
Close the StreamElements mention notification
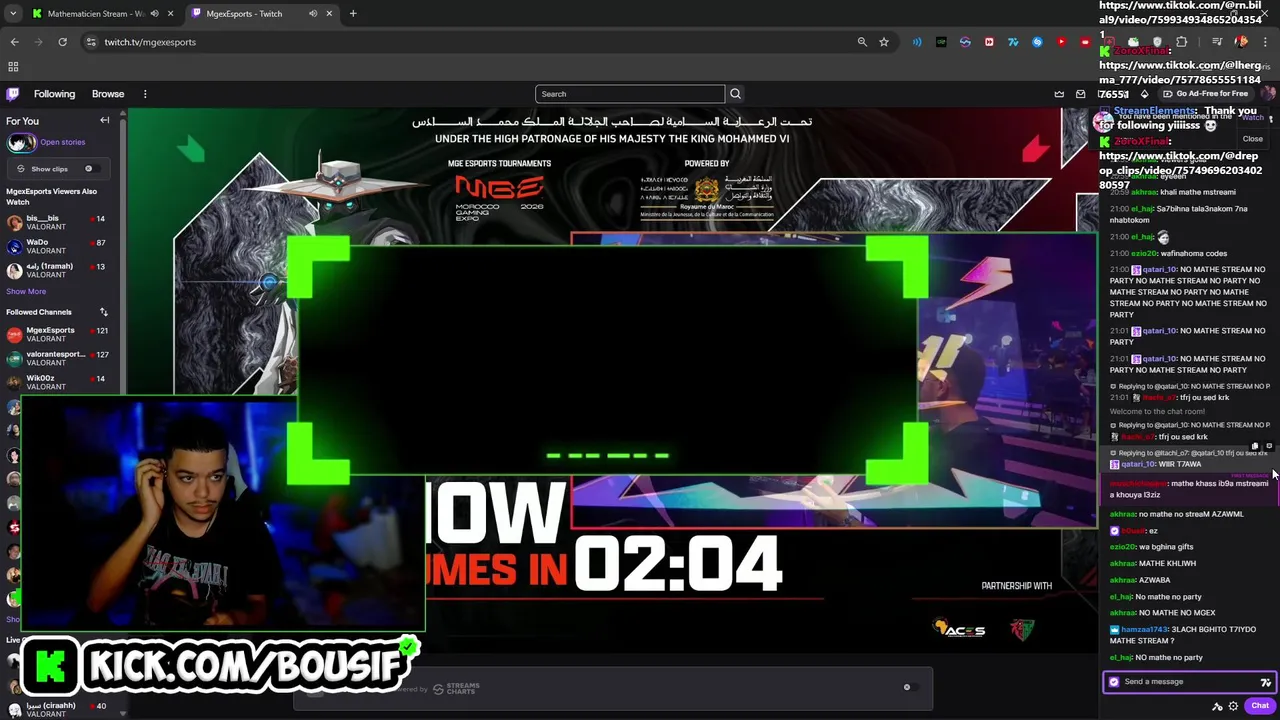[x=1252, y=139]
